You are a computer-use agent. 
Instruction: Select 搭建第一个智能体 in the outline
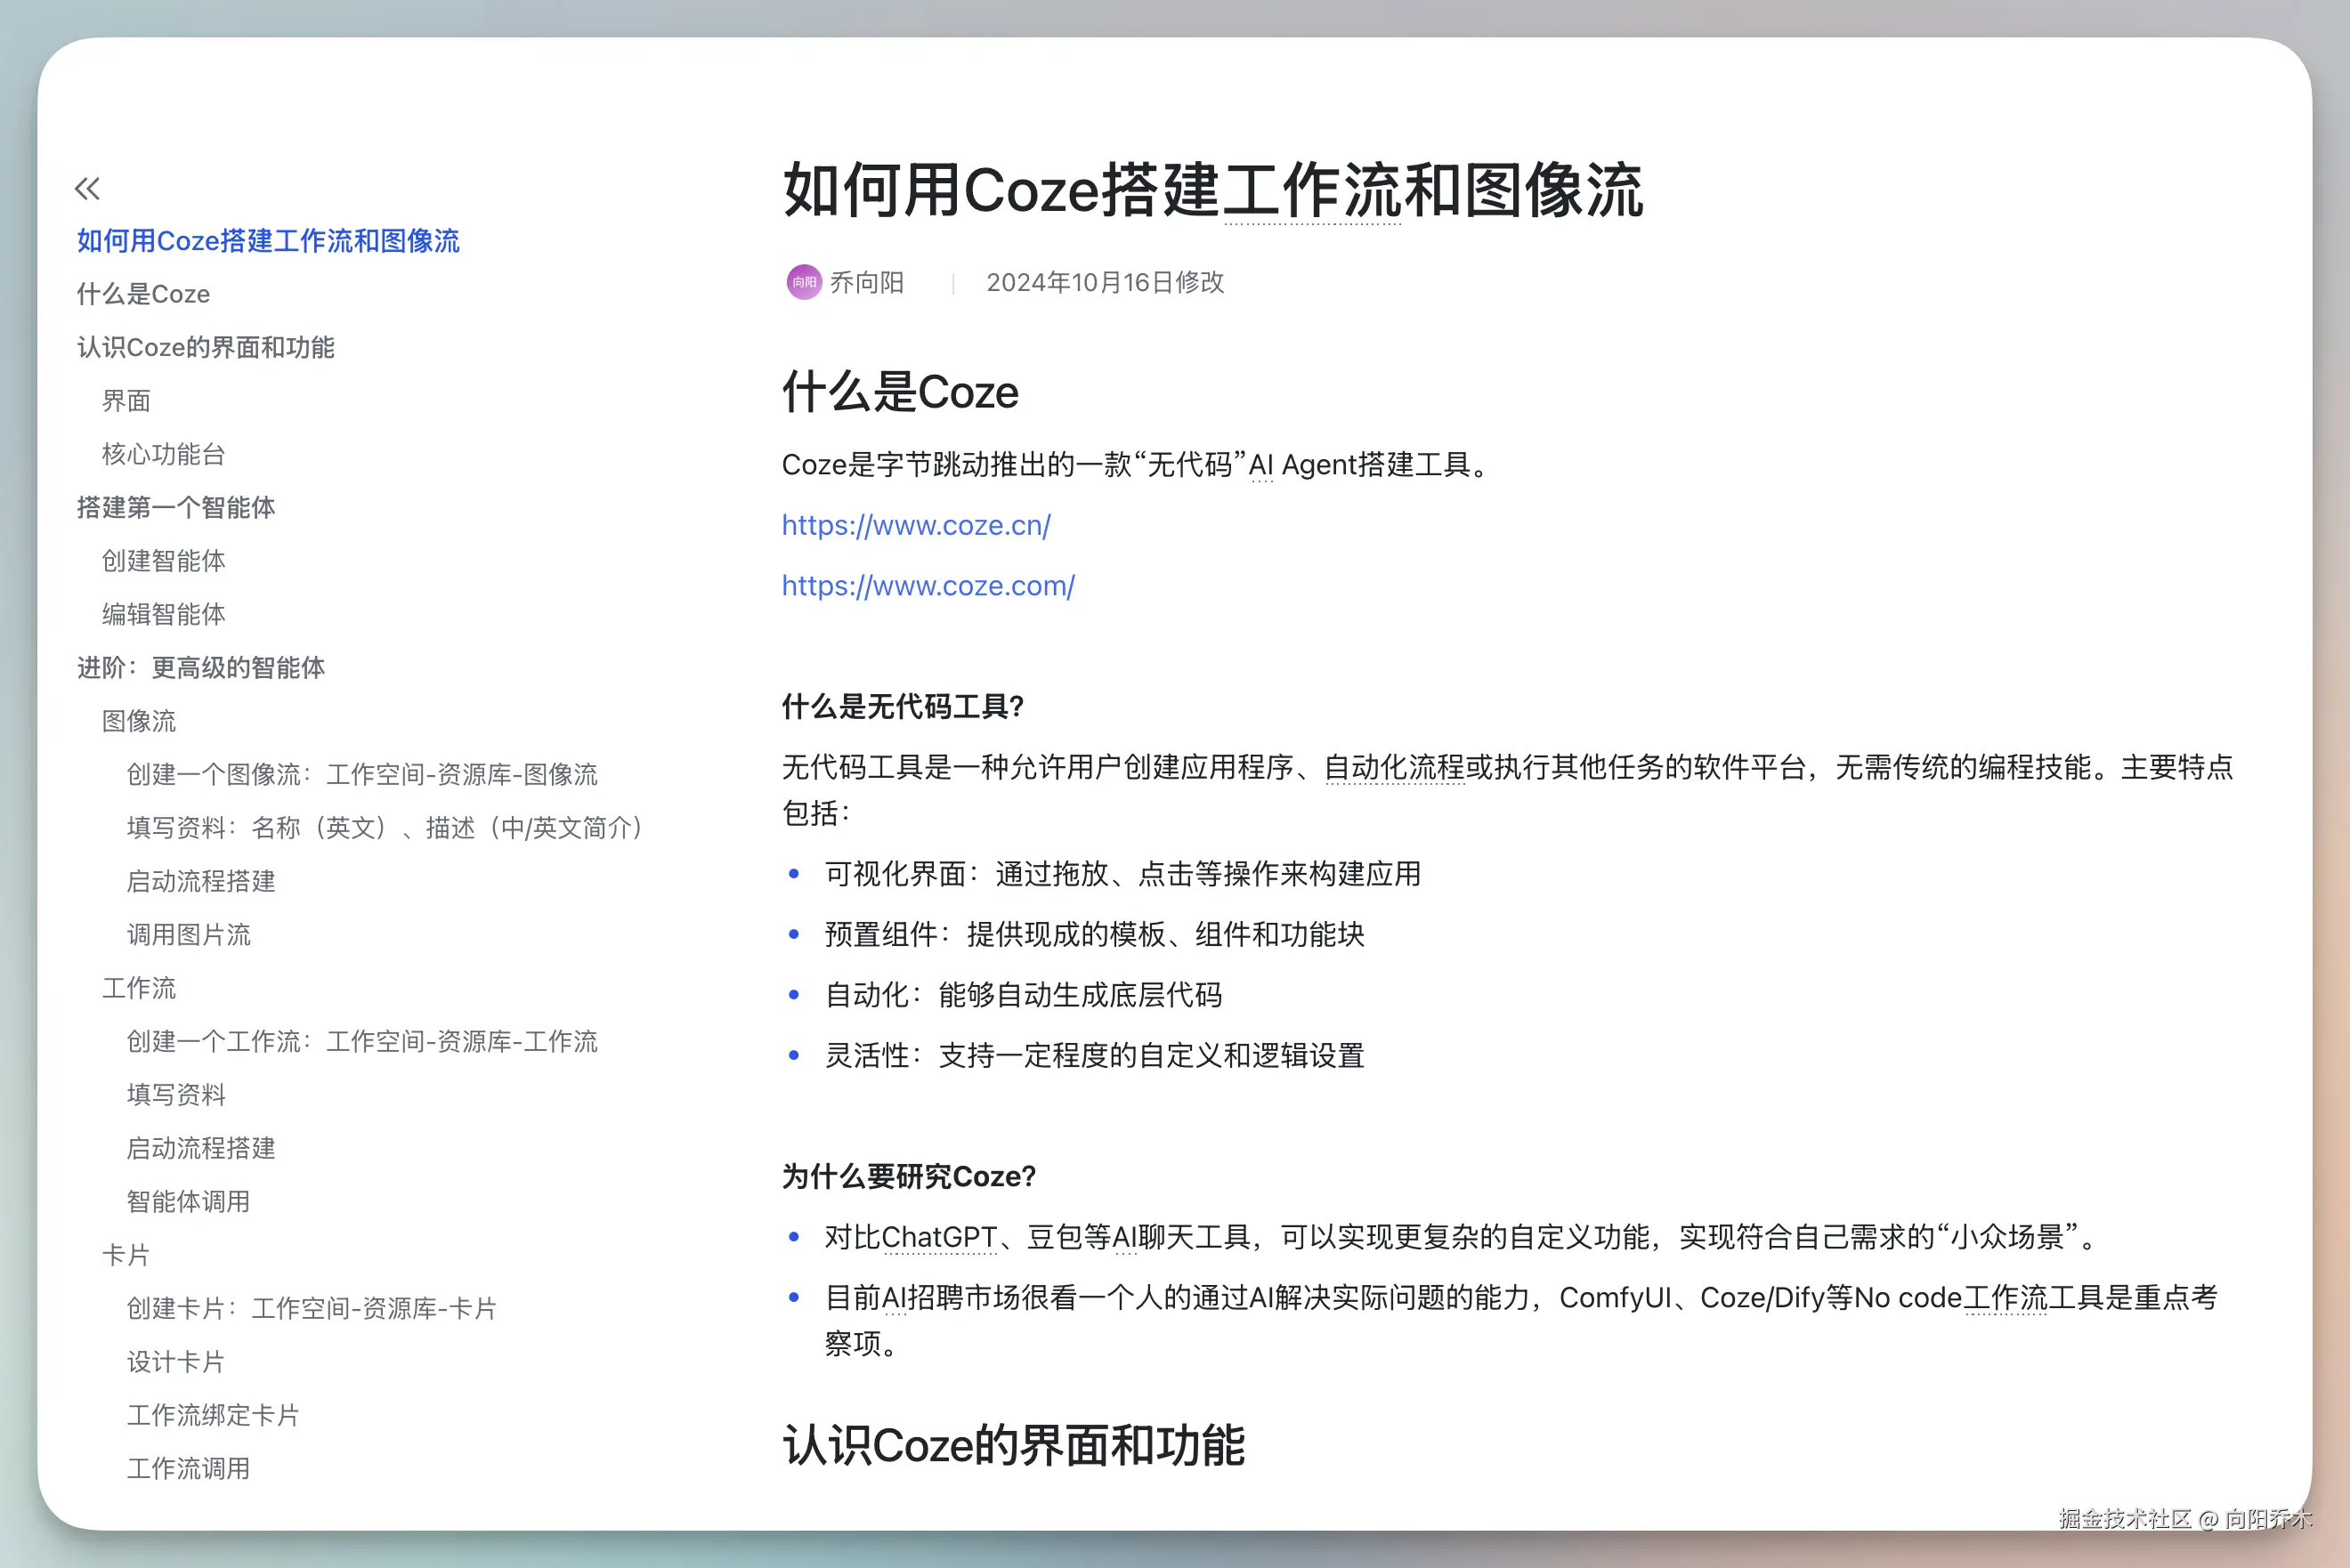(x=175, y=507)
